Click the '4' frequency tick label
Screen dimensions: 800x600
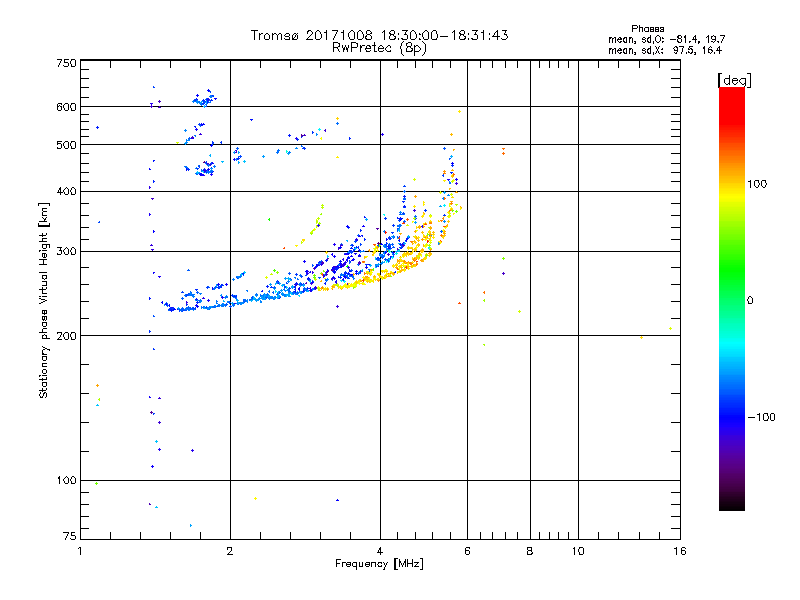380,551
